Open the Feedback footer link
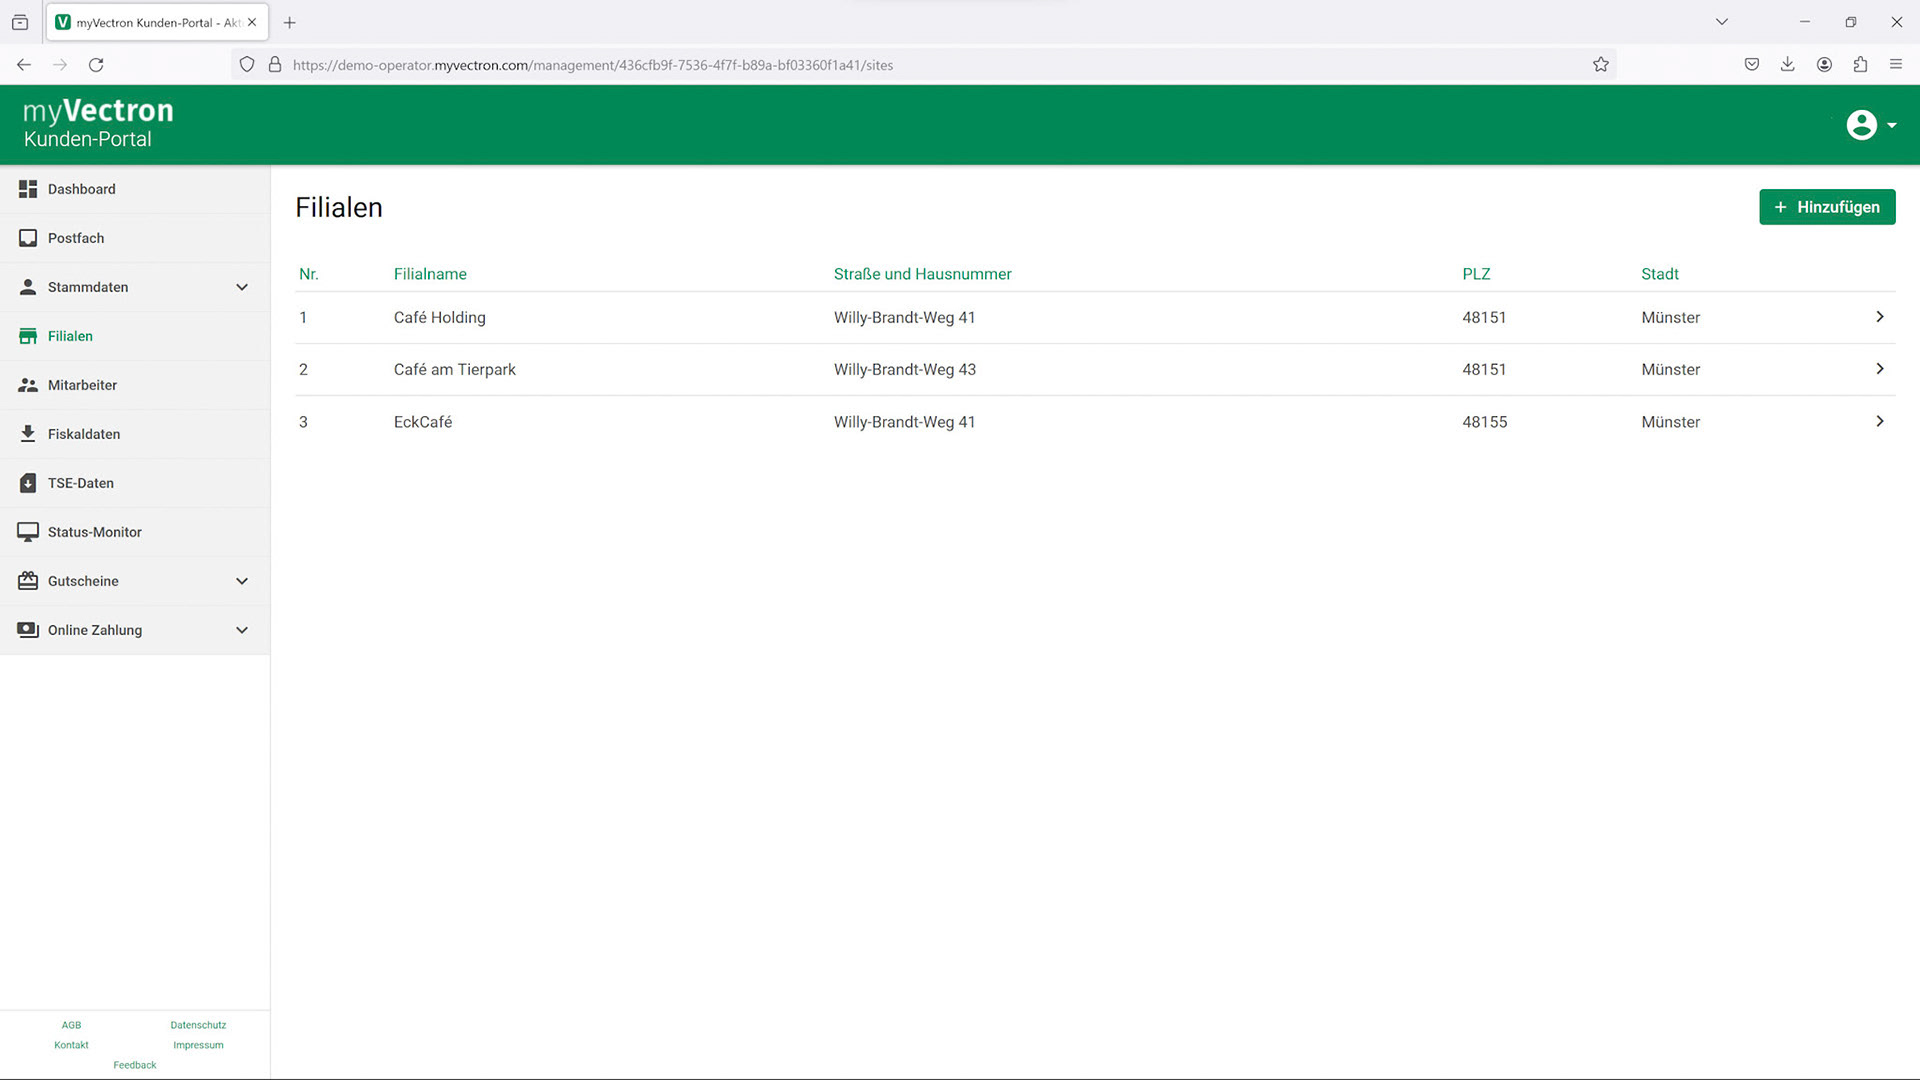Viewport: 1920px width, 1080px height. click(x=135, y=1065)
